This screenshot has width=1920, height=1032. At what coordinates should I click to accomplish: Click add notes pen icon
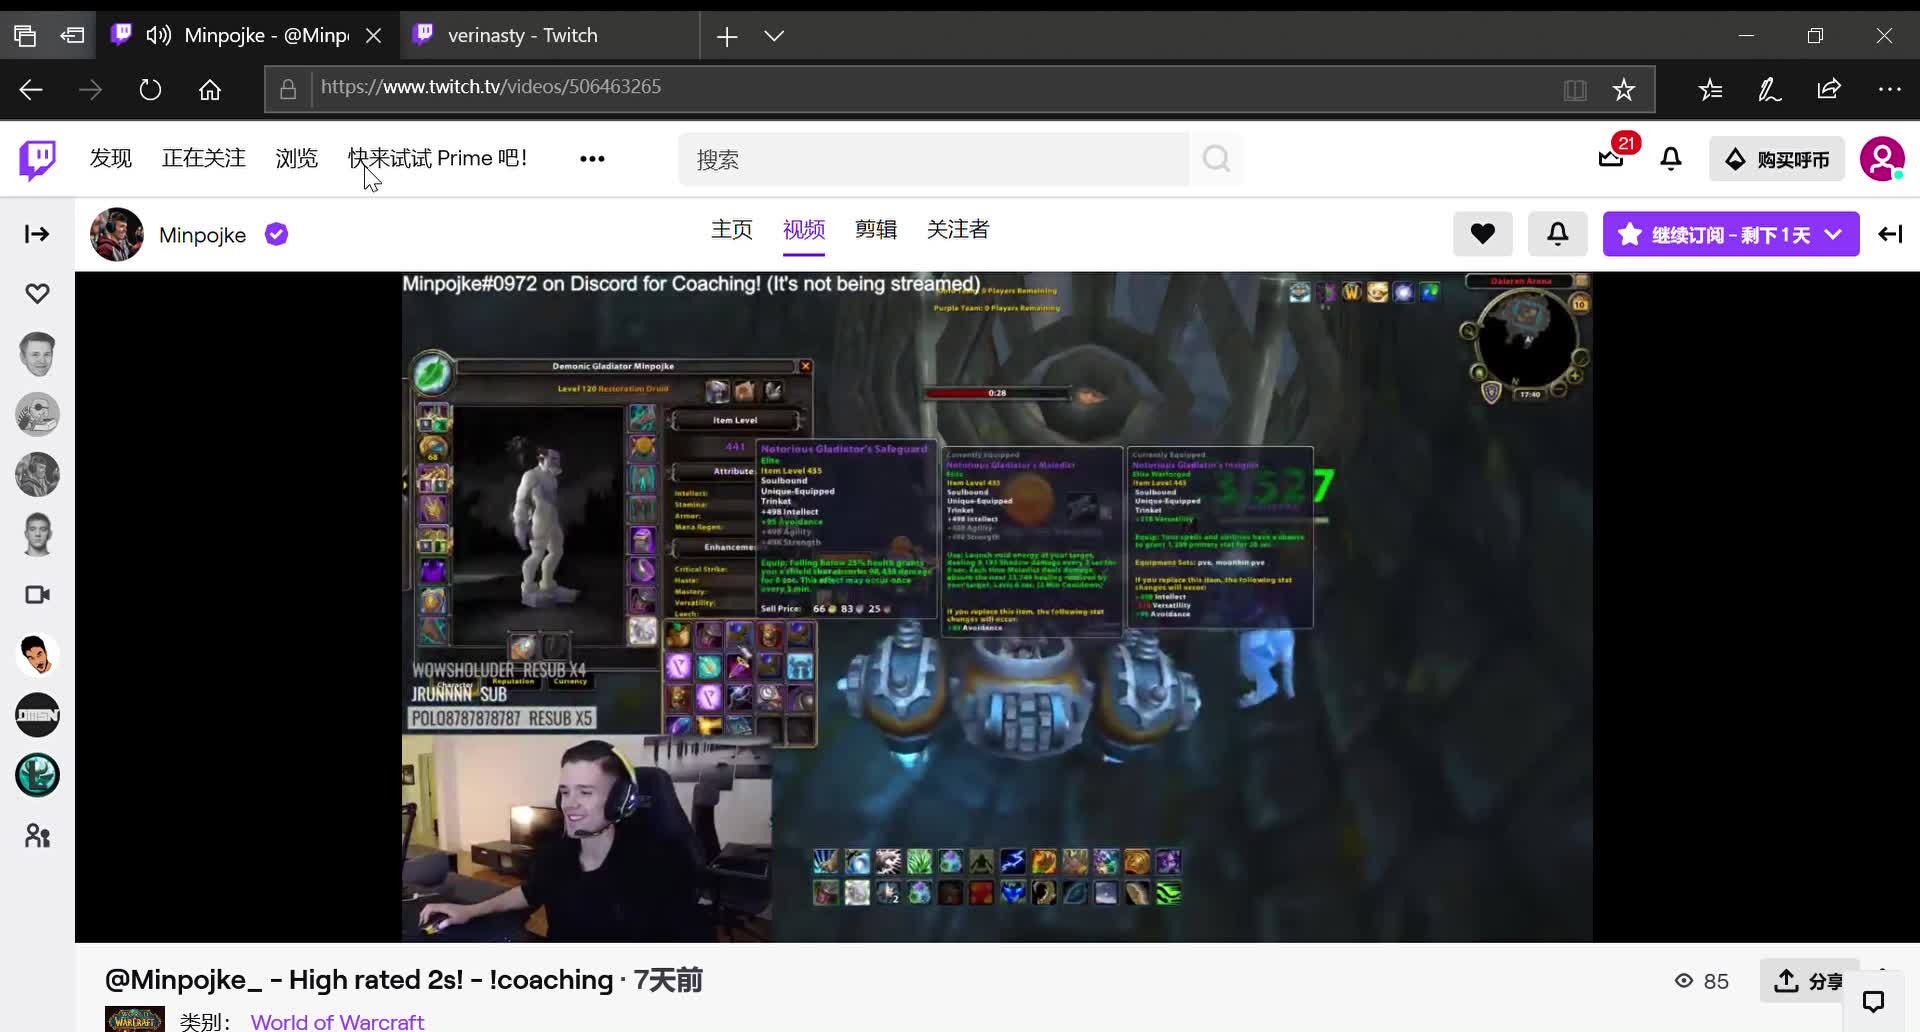pyautogui.click(x=1770, y=90)
